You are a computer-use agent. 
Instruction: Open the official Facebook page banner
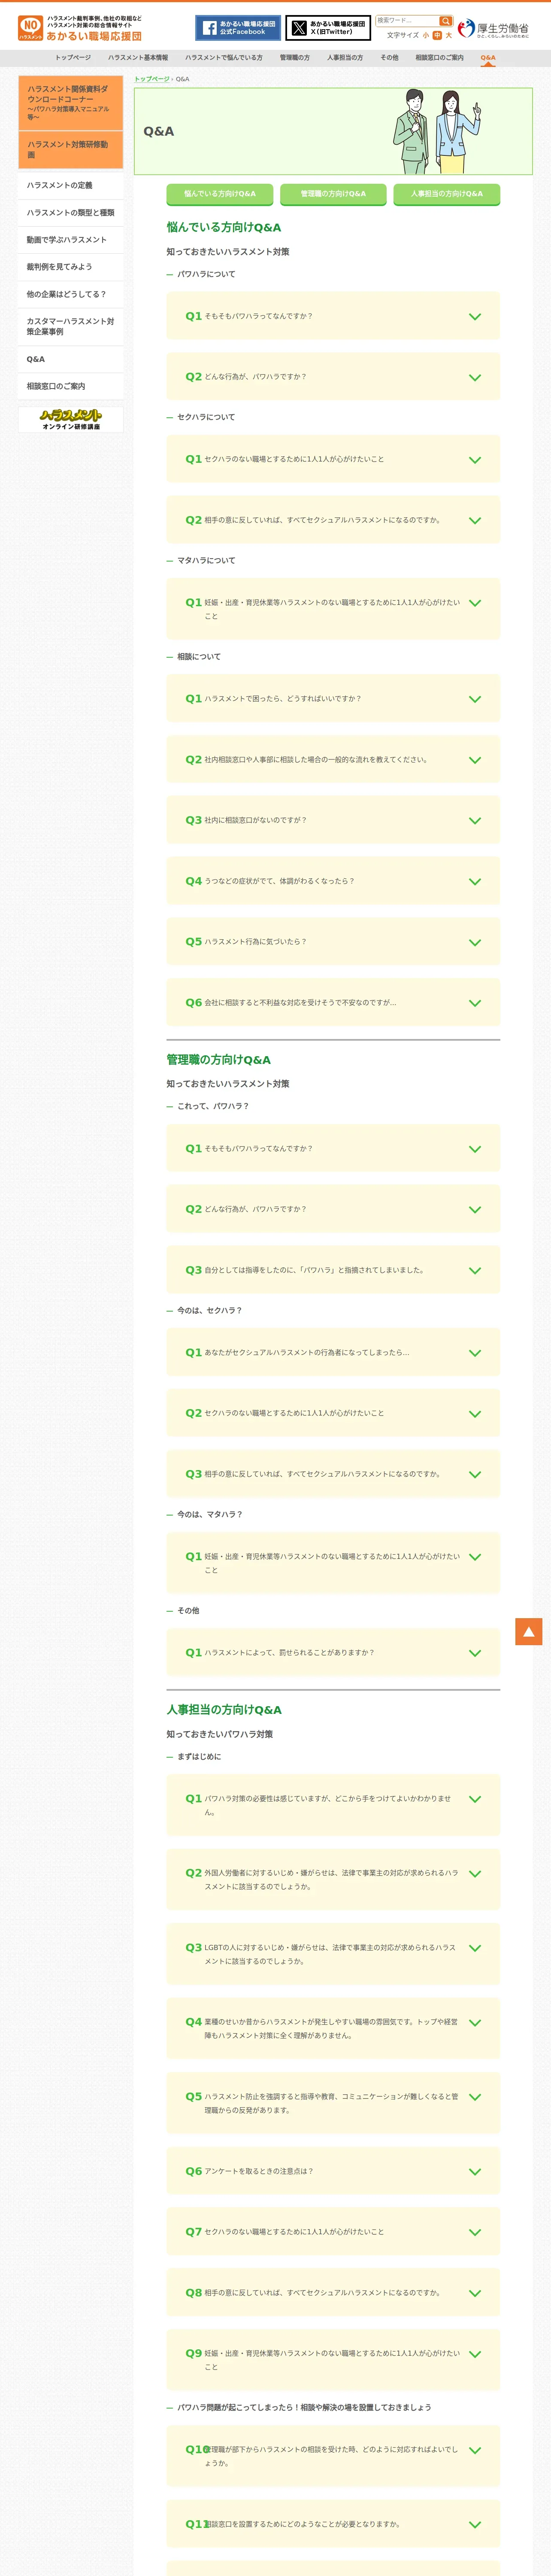tap(238, 28)
